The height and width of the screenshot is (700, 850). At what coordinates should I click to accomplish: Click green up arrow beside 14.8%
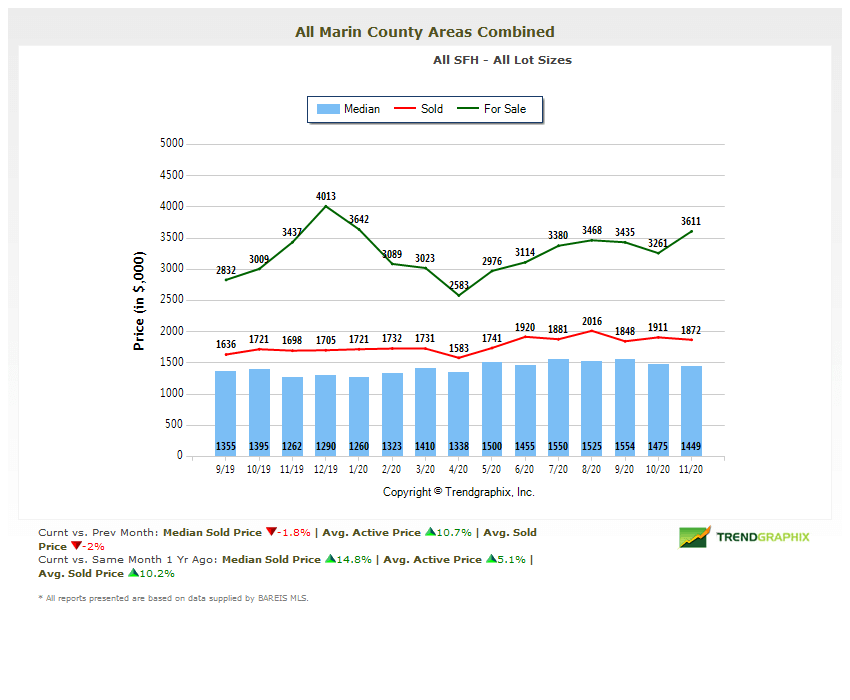pos(329,560)
